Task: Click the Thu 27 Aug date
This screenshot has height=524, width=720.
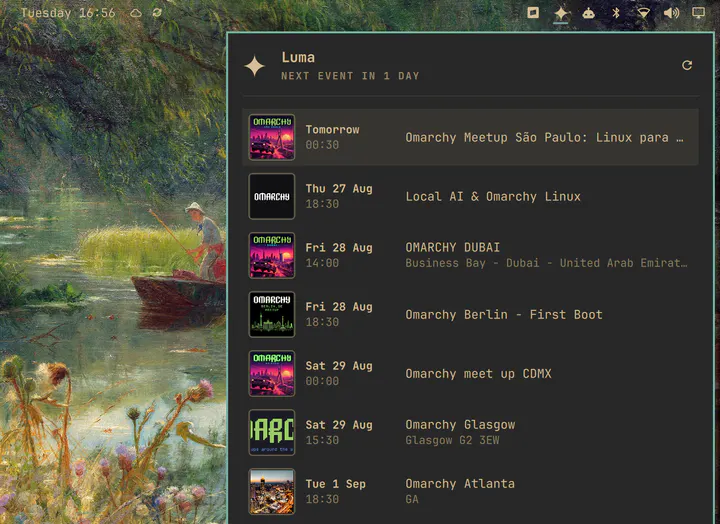Action: coord(339,189)
